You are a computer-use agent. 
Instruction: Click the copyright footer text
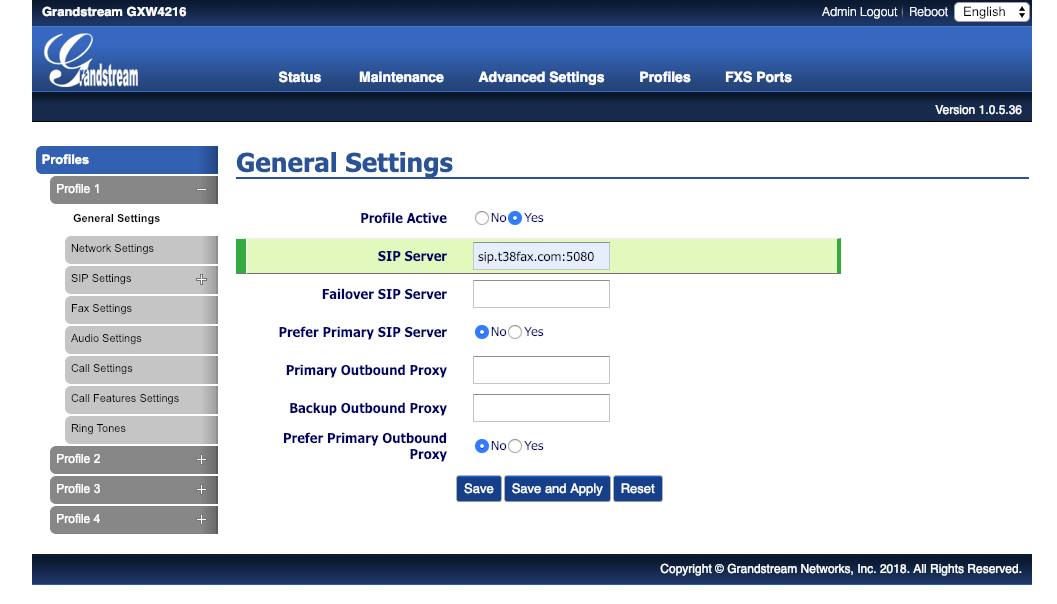point(841,569)
